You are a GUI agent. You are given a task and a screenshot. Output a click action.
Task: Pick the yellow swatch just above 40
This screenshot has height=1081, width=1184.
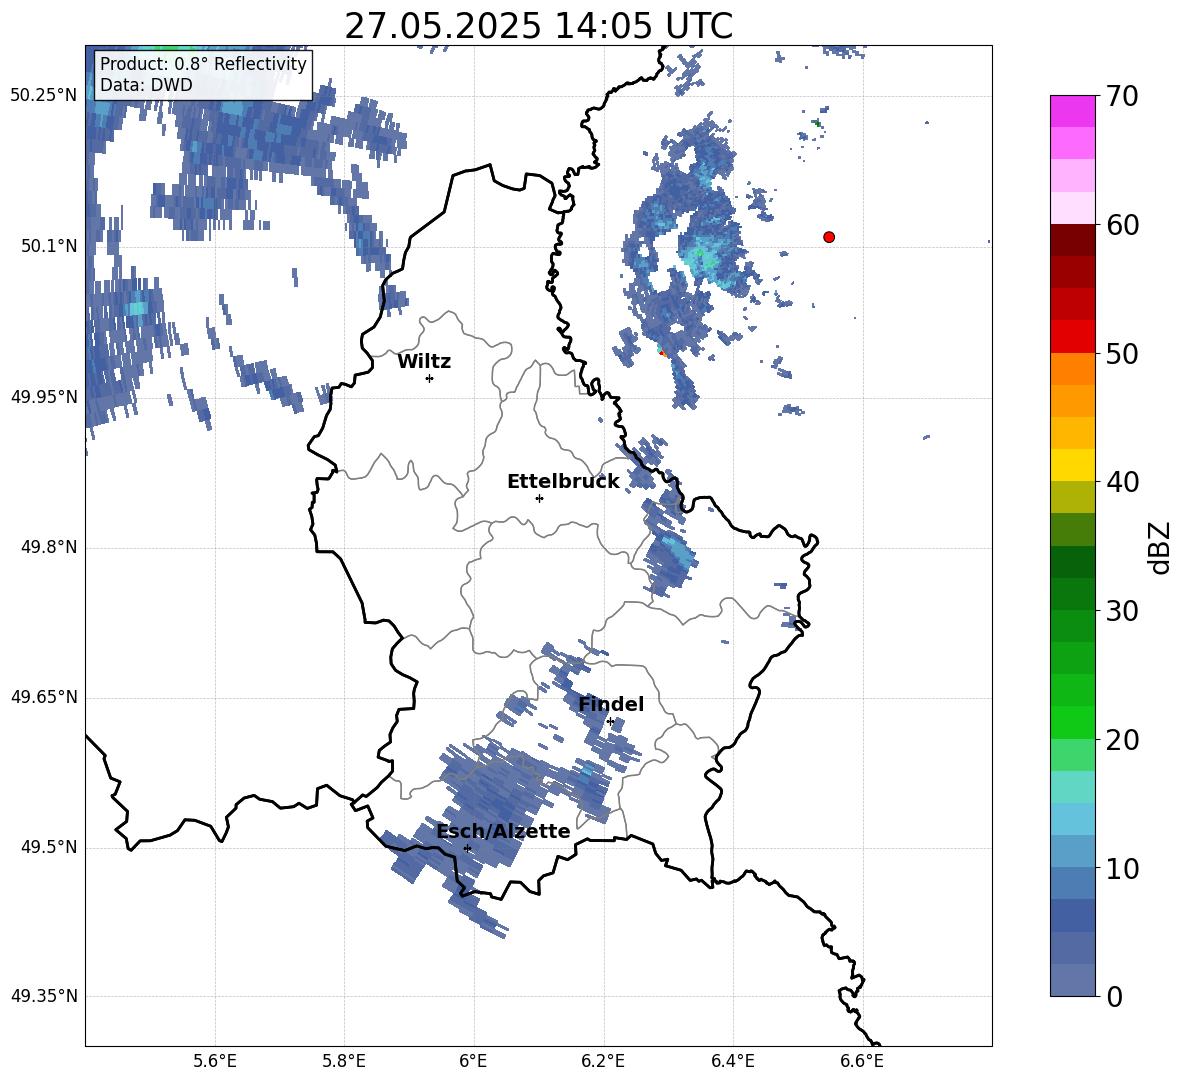pos(1072,465)
